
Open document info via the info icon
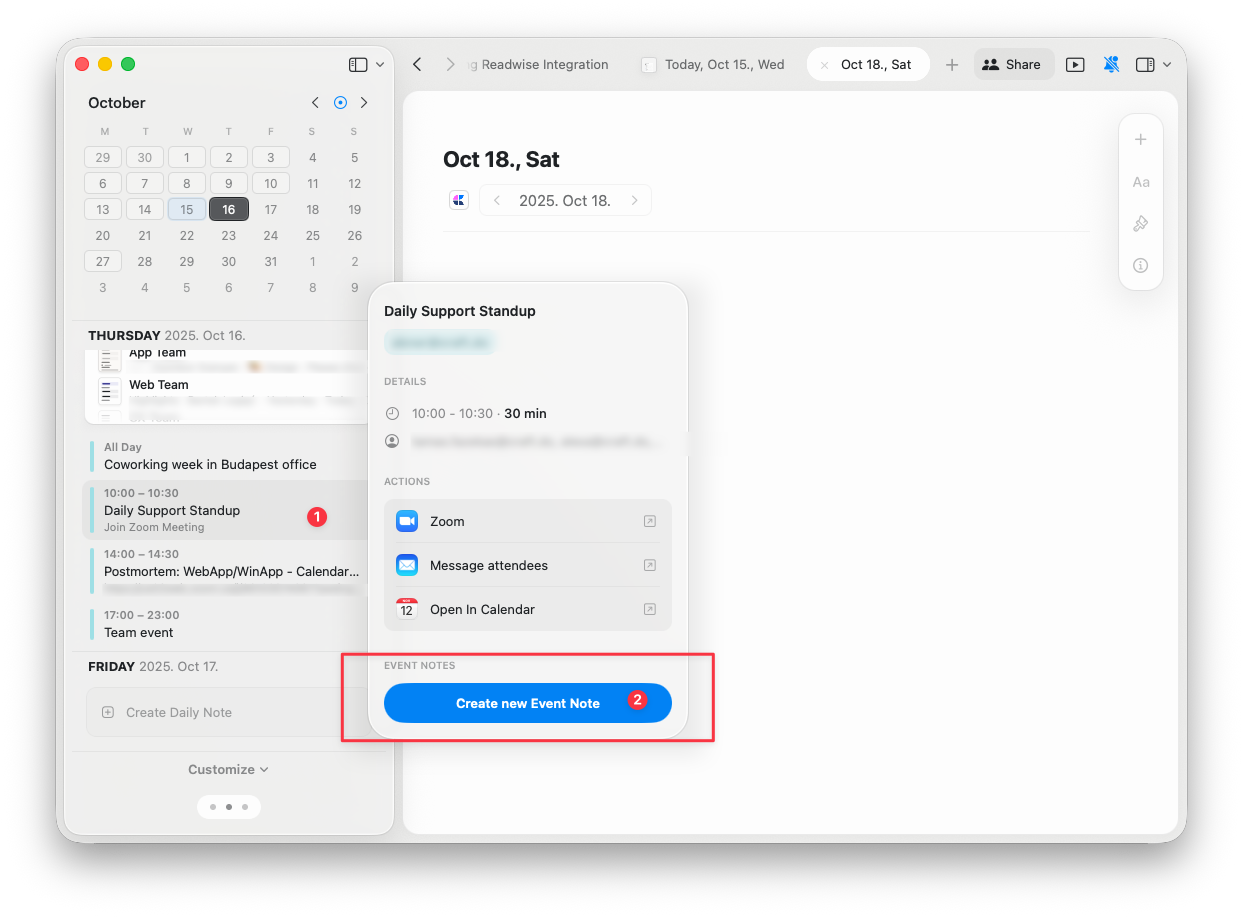1141,265
